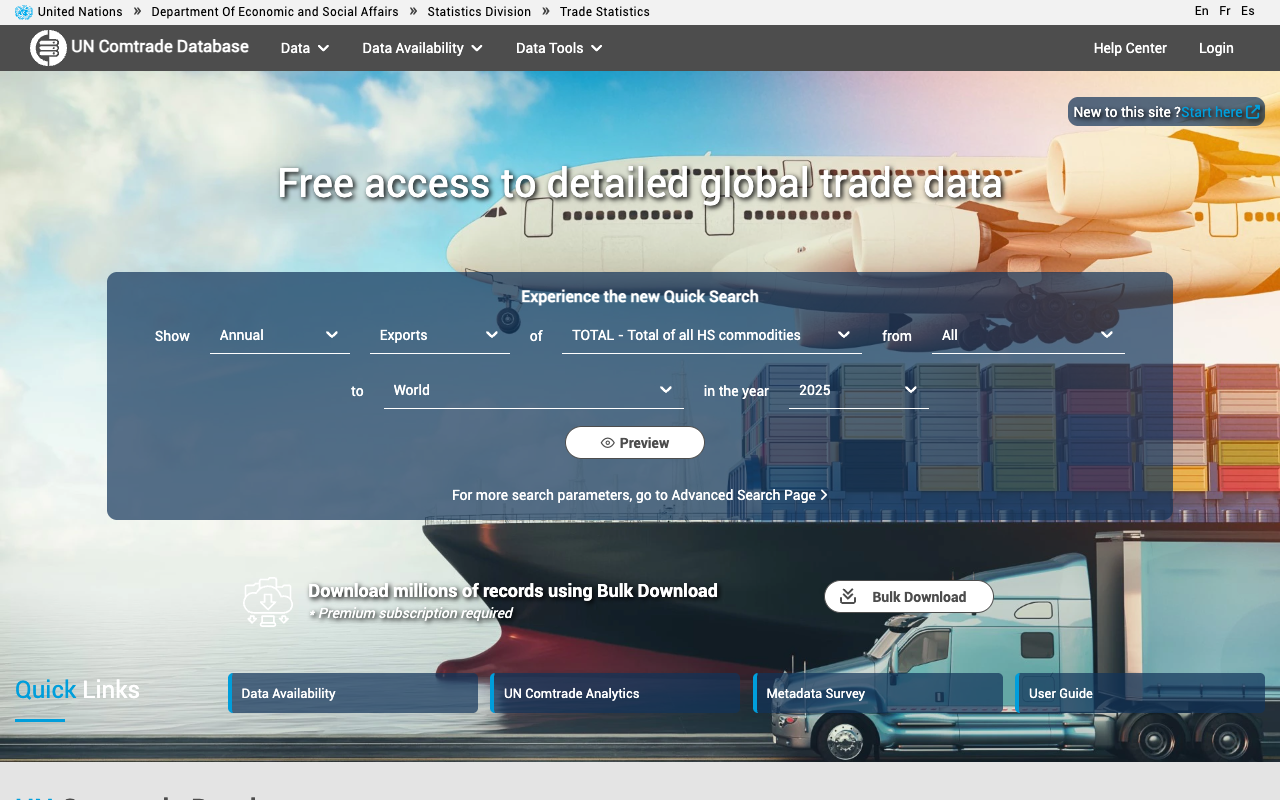Open the Data menu
The width and height of the screenshot is (1280, 800).
coord(304,48)
